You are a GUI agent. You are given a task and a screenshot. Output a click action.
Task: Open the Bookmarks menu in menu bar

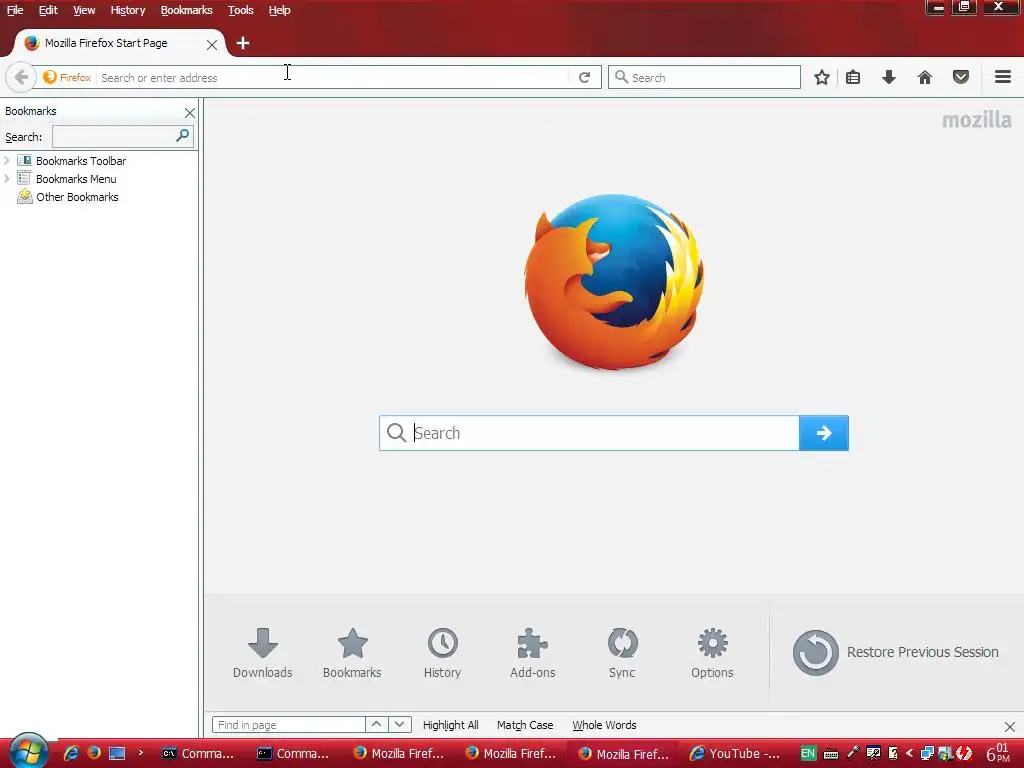(x=186, y=10)
